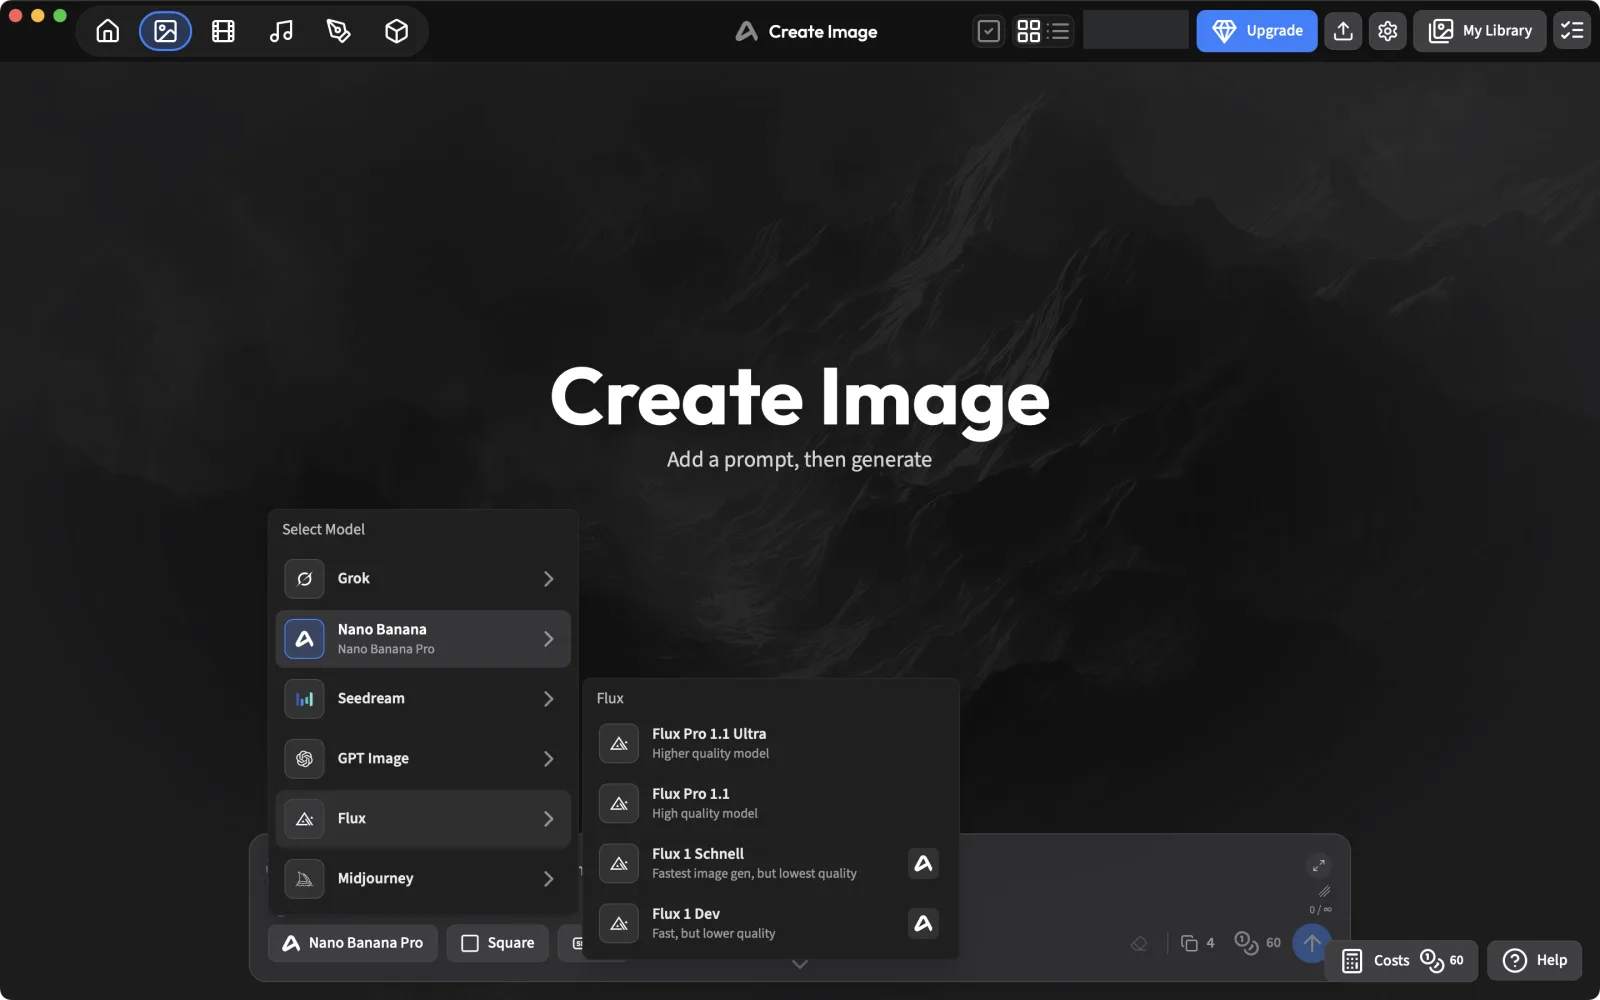Open the Music note section
This screenshot has width=1600, height=1000.
tap(281, 31)
